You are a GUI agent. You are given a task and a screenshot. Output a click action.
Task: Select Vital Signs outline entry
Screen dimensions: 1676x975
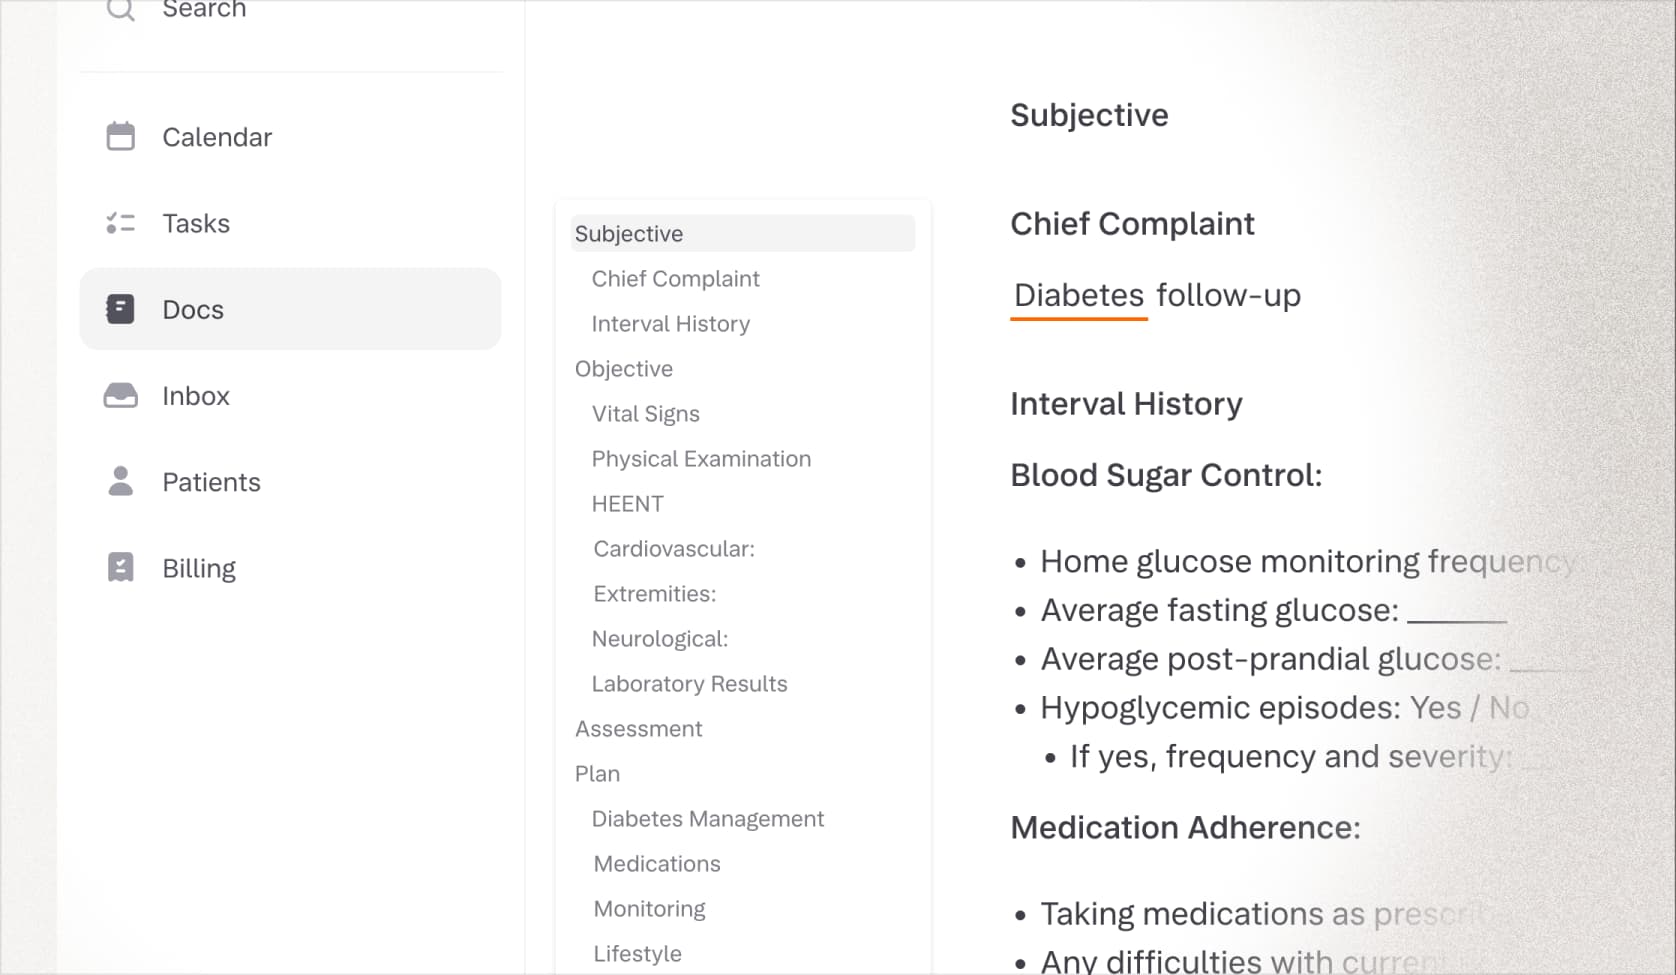click(645, 414)
